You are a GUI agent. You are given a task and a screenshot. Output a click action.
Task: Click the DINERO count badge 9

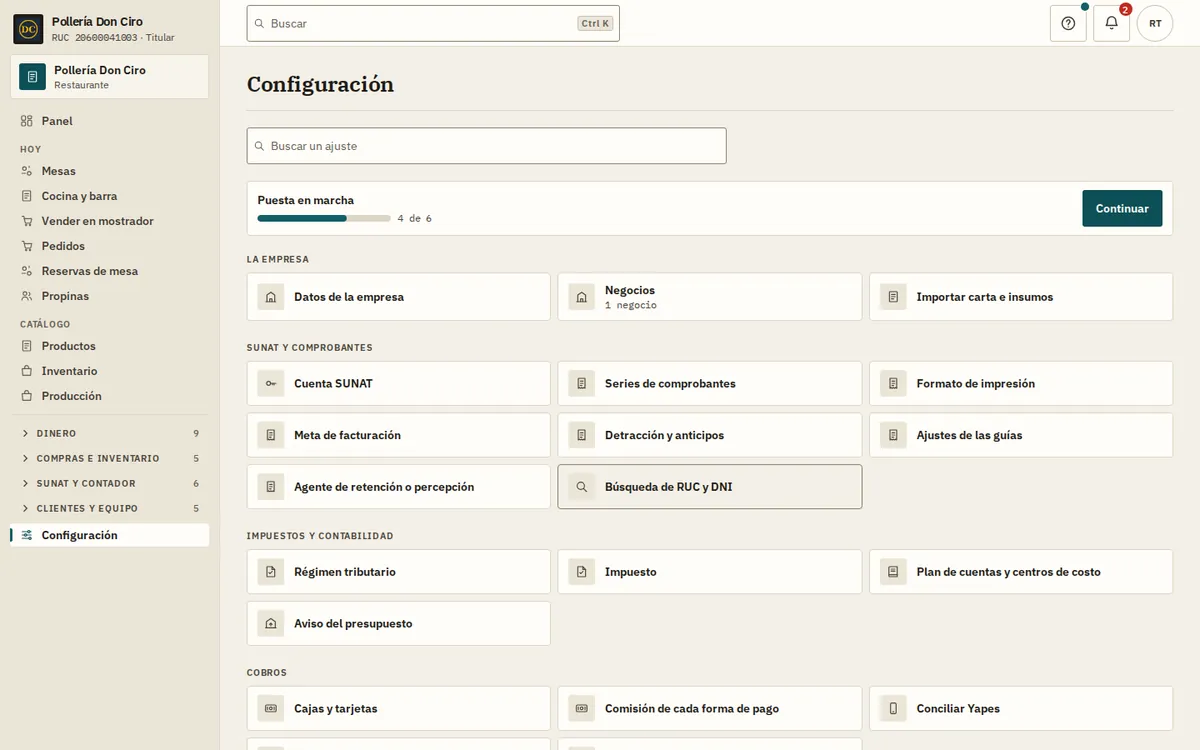pos(196,433)
